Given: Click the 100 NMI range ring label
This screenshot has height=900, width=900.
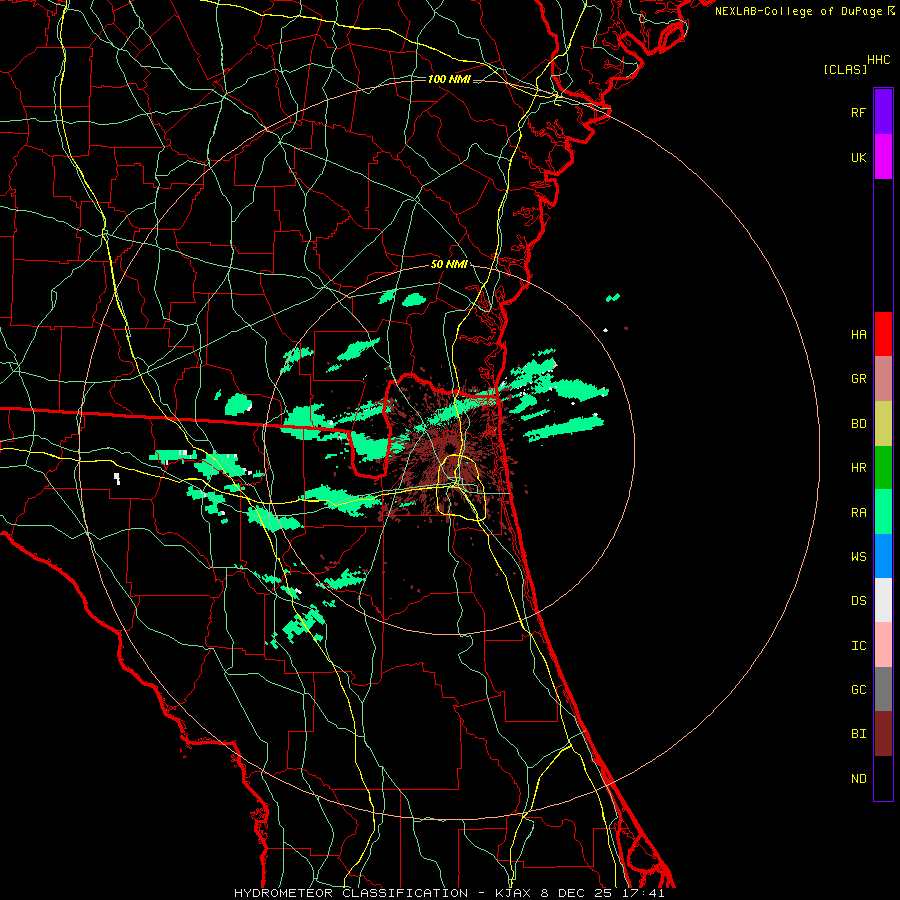Looking at the screenshot, I should tap(449, 79).
